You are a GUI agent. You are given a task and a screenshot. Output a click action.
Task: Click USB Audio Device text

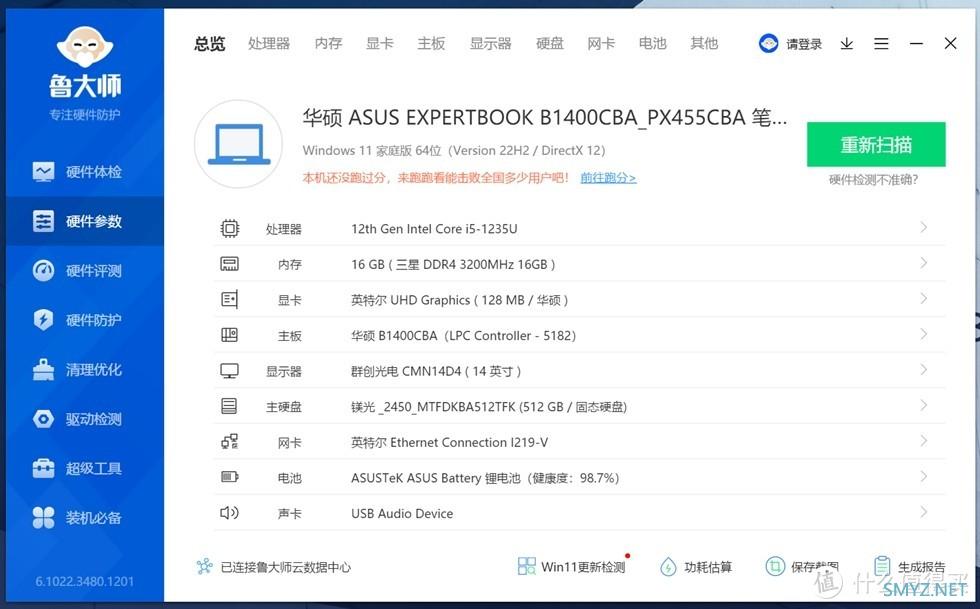402,513
